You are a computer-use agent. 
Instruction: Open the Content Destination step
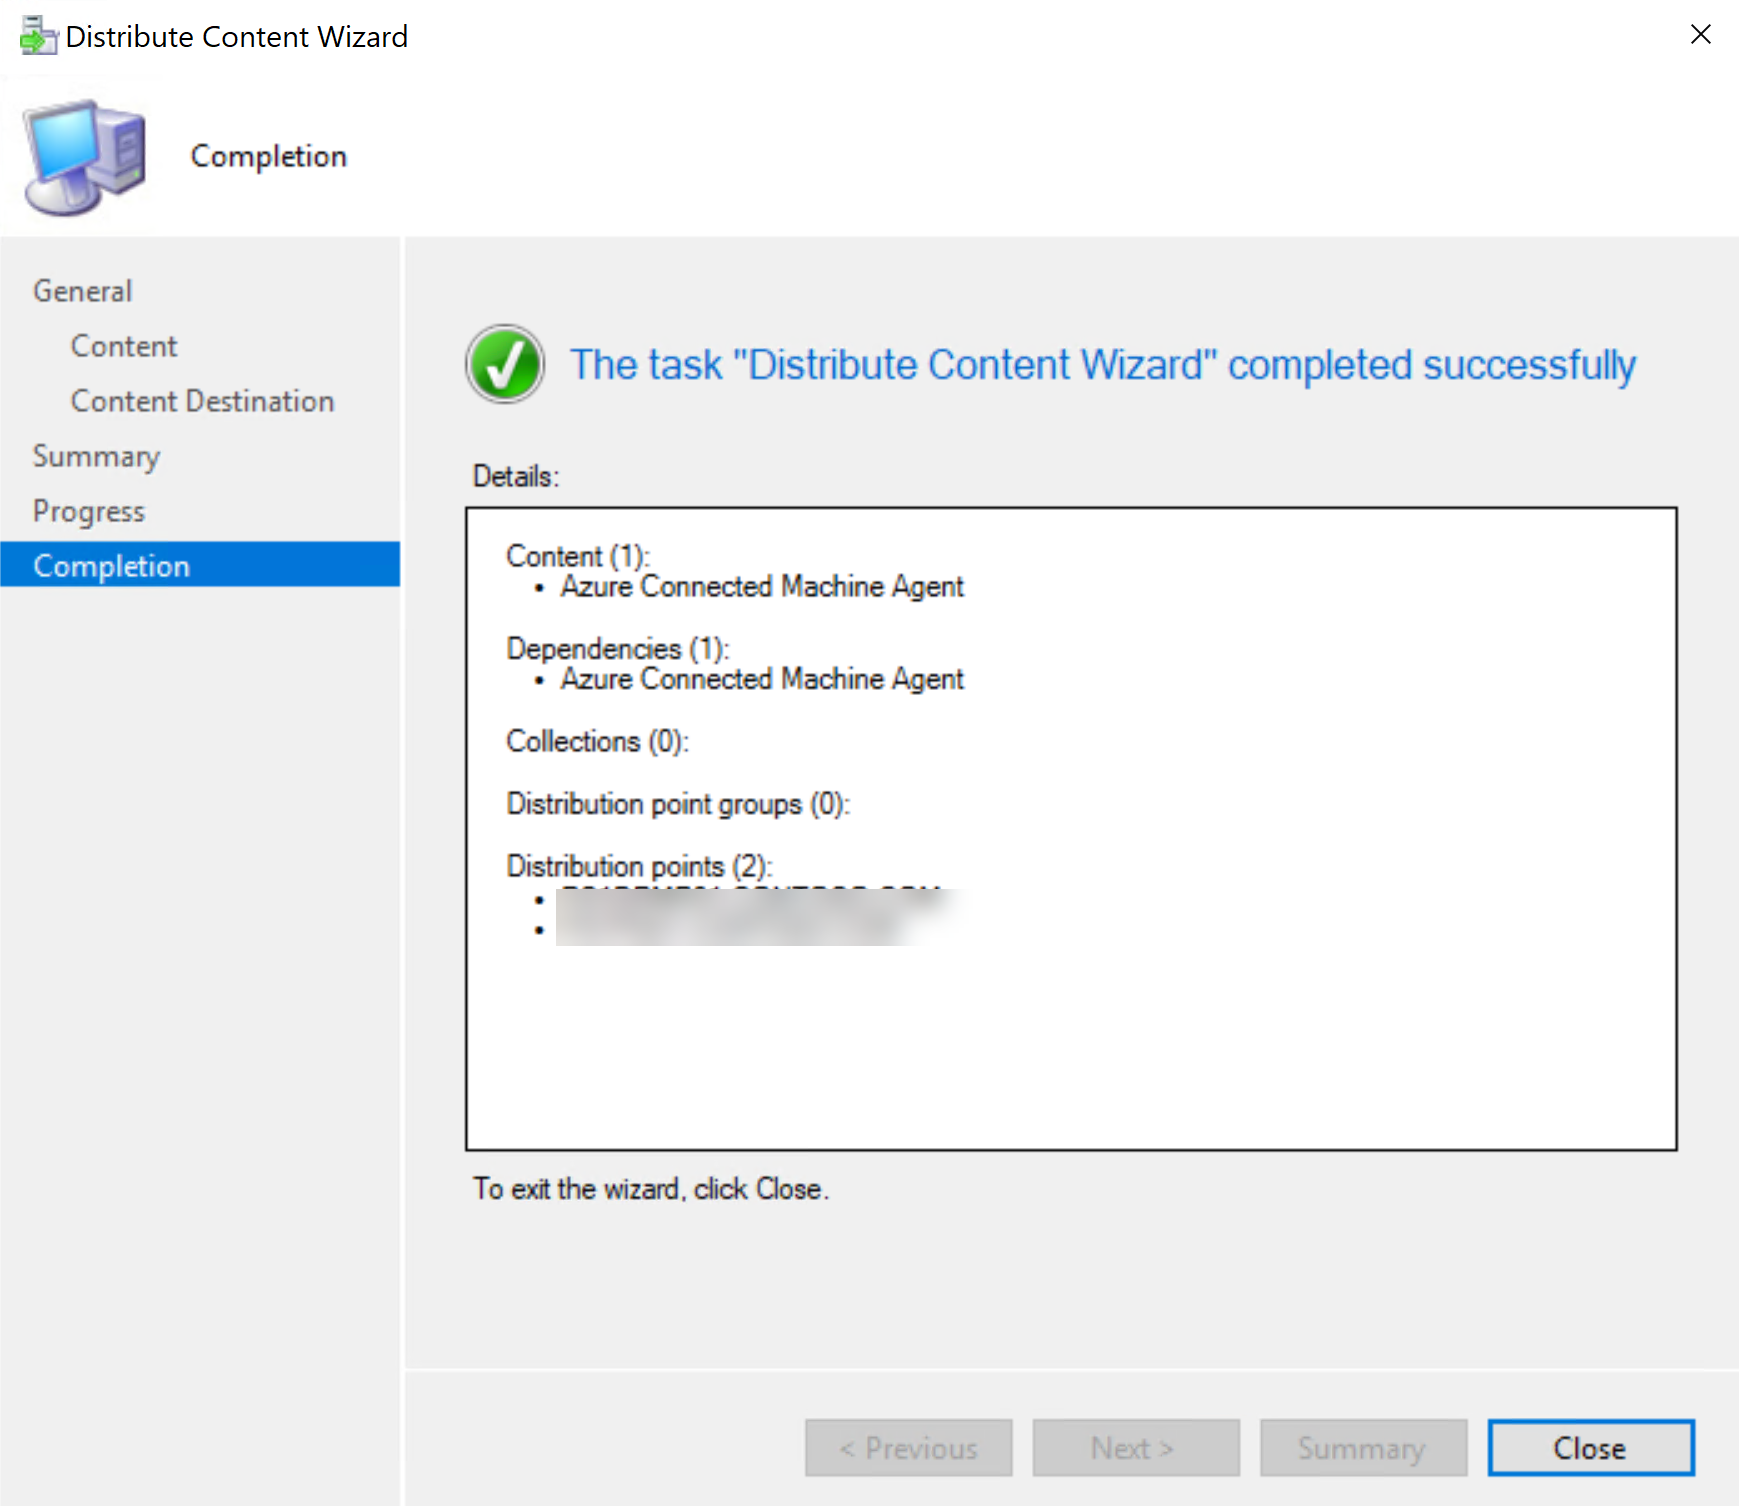[203, 401]
